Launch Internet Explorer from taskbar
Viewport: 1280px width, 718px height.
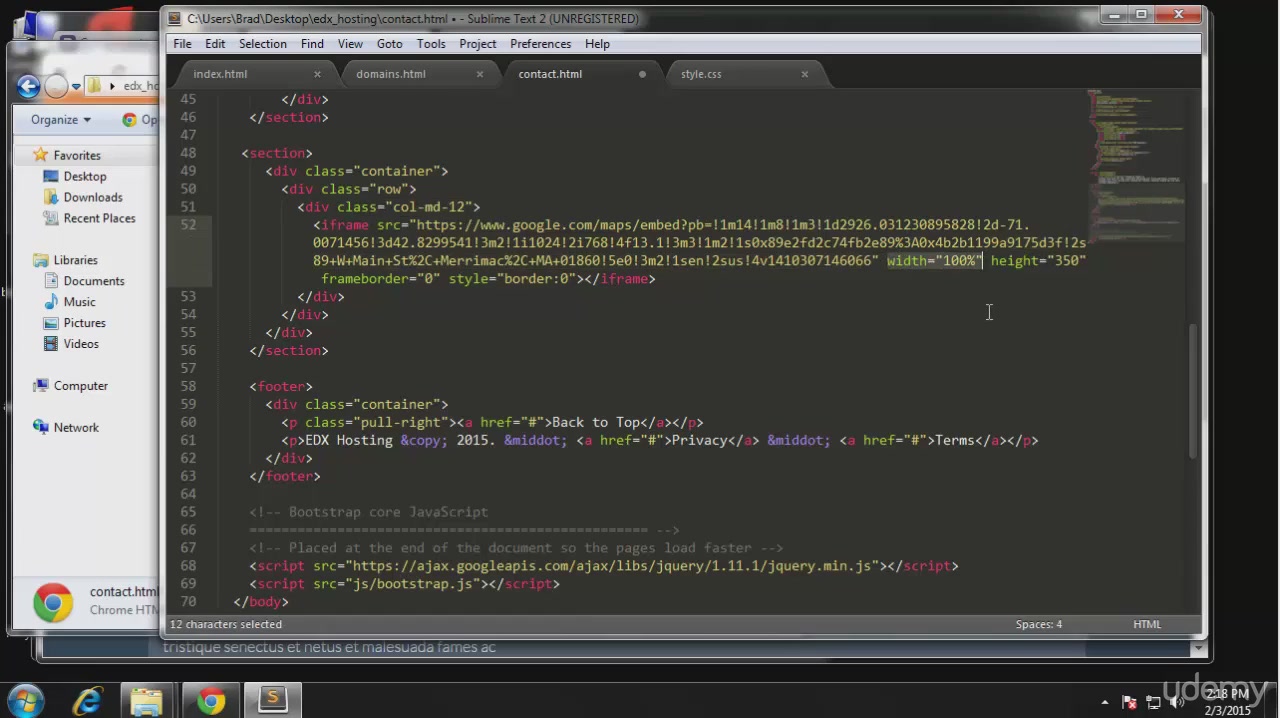tap(88, 701)
